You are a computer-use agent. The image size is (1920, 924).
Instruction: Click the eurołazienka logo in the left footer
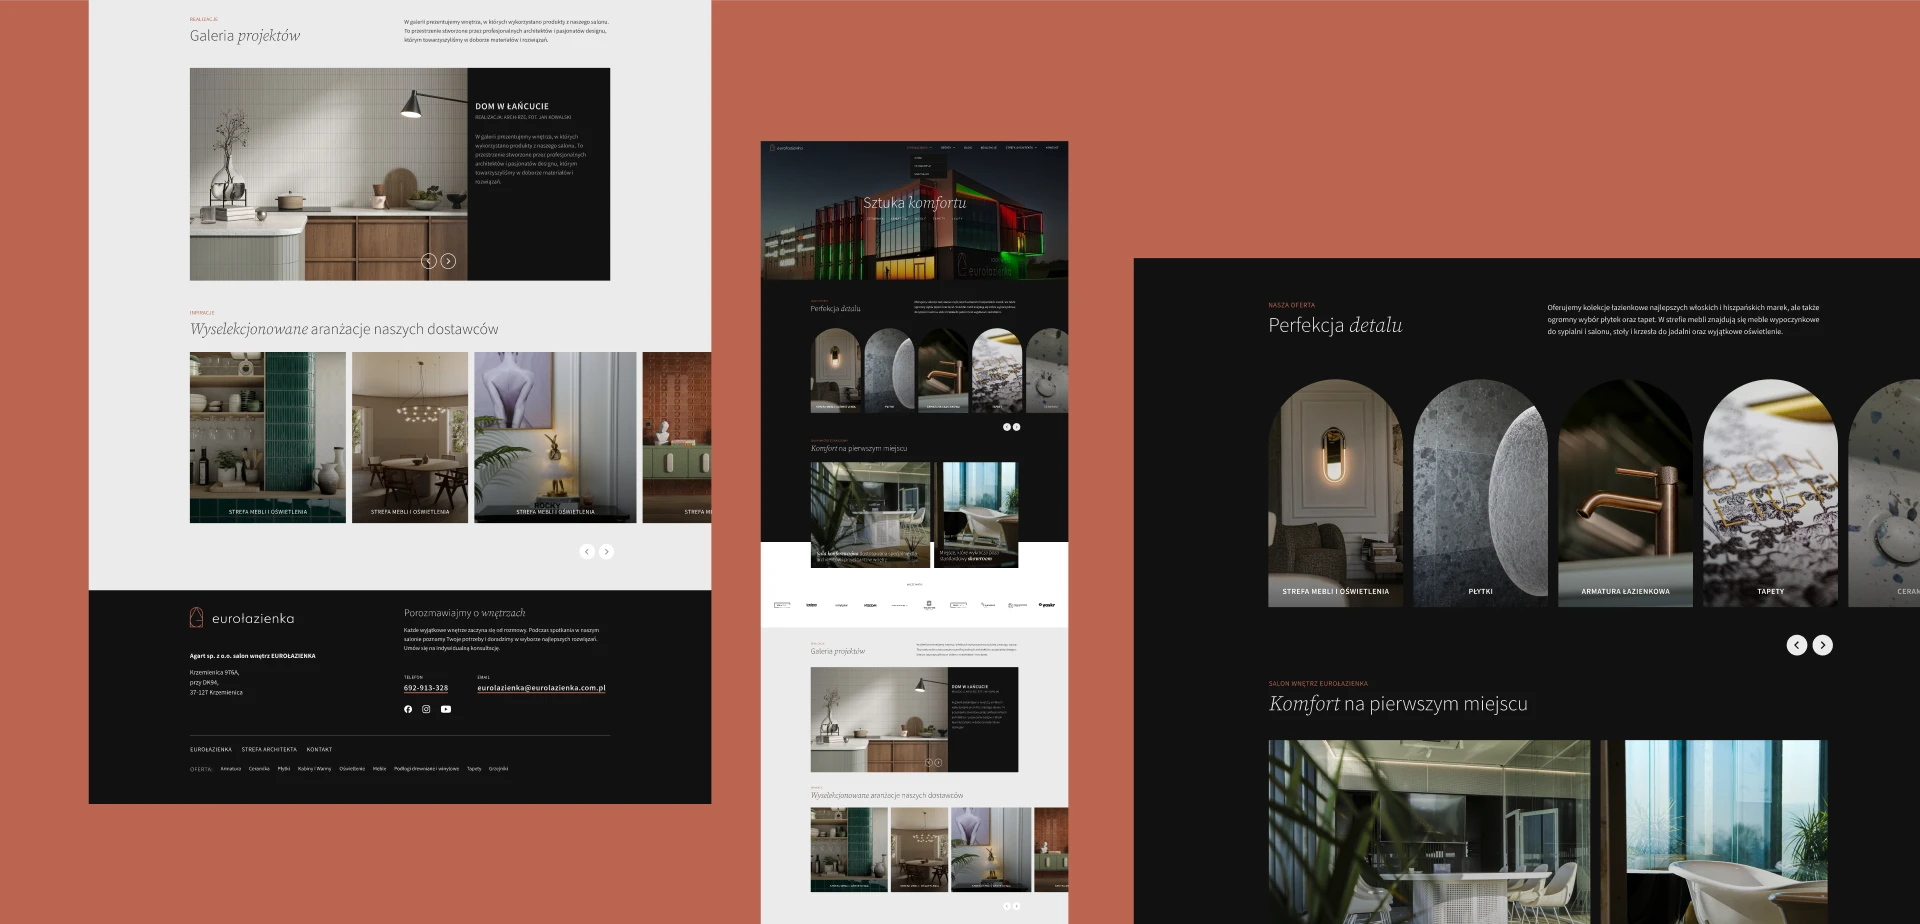(242, 618)
